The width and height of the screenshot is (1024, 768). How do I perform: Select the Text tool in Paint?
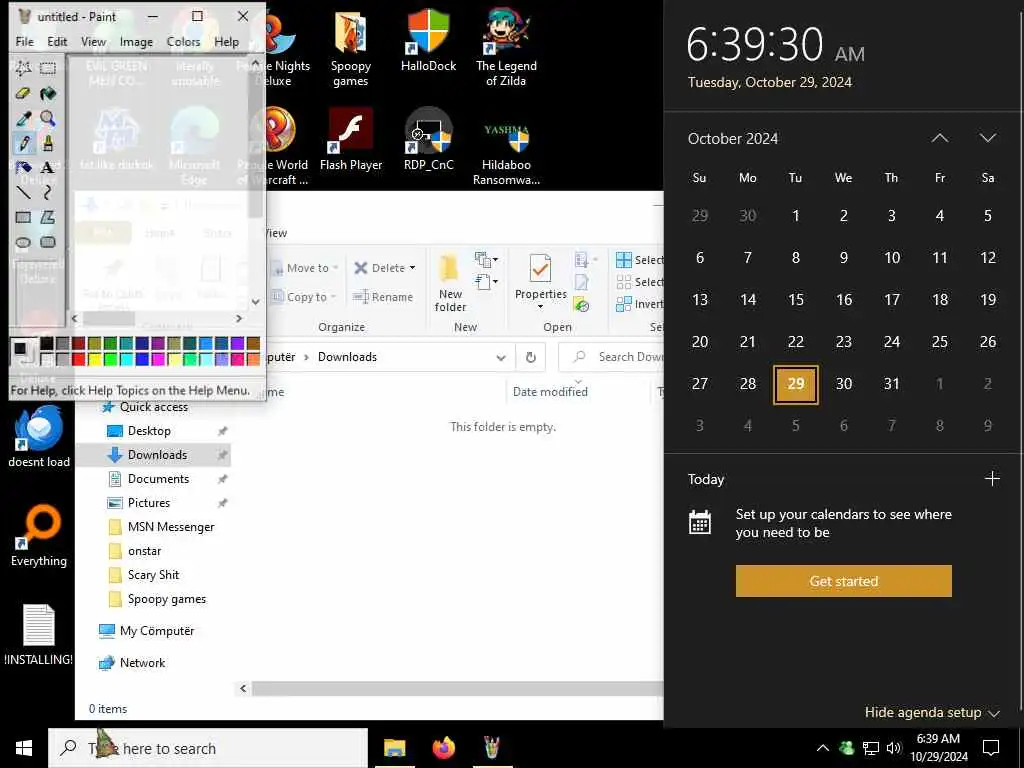pyautogui.click(x=48, y=168)
